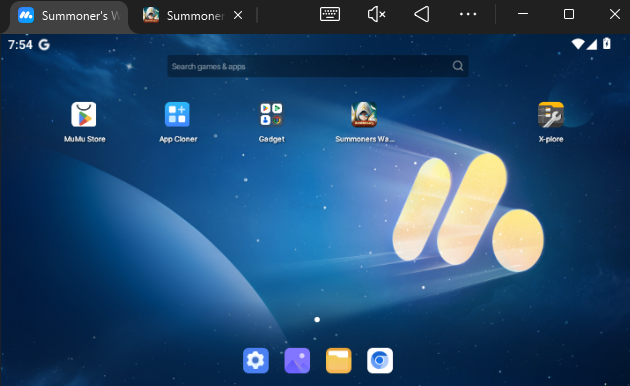630x386 pixels.
Task: Open the X-plore file manager
Action: click(551, 114)
